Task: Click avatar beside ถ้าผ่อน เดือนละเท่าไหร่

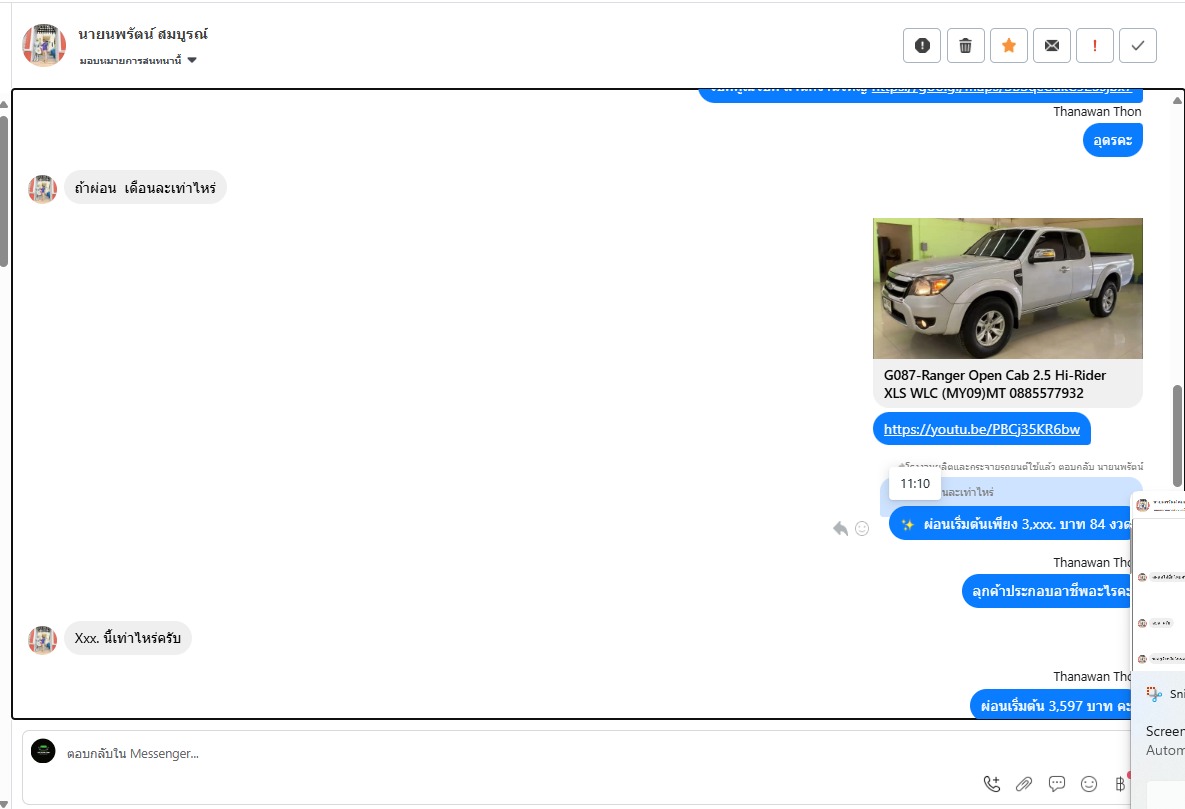Action: click(42, 189)
